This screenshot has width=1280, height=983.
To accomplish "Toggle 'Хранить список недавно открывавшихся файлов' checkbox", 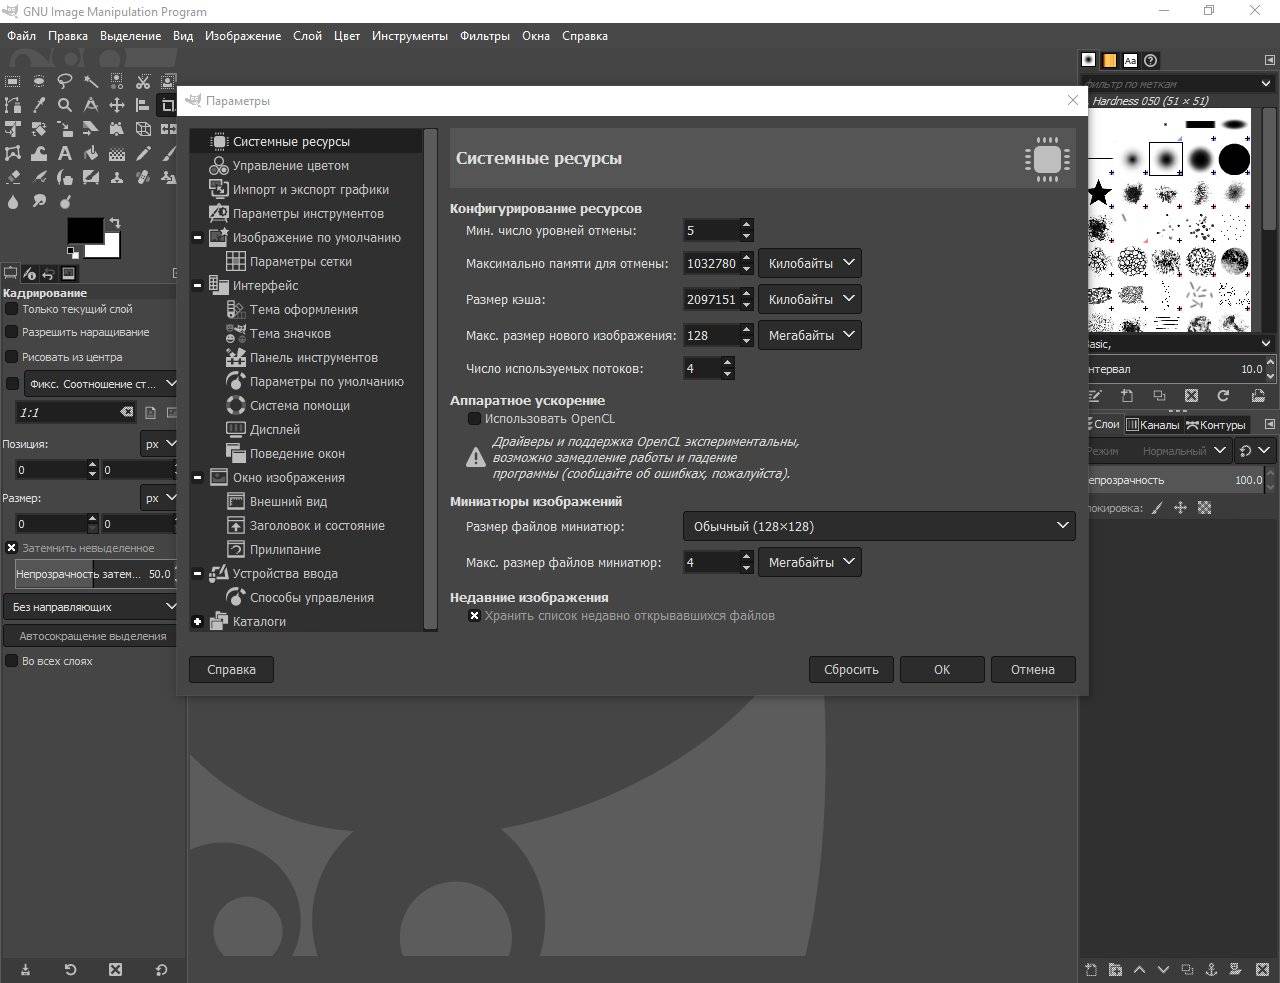I will click(475, 616).
